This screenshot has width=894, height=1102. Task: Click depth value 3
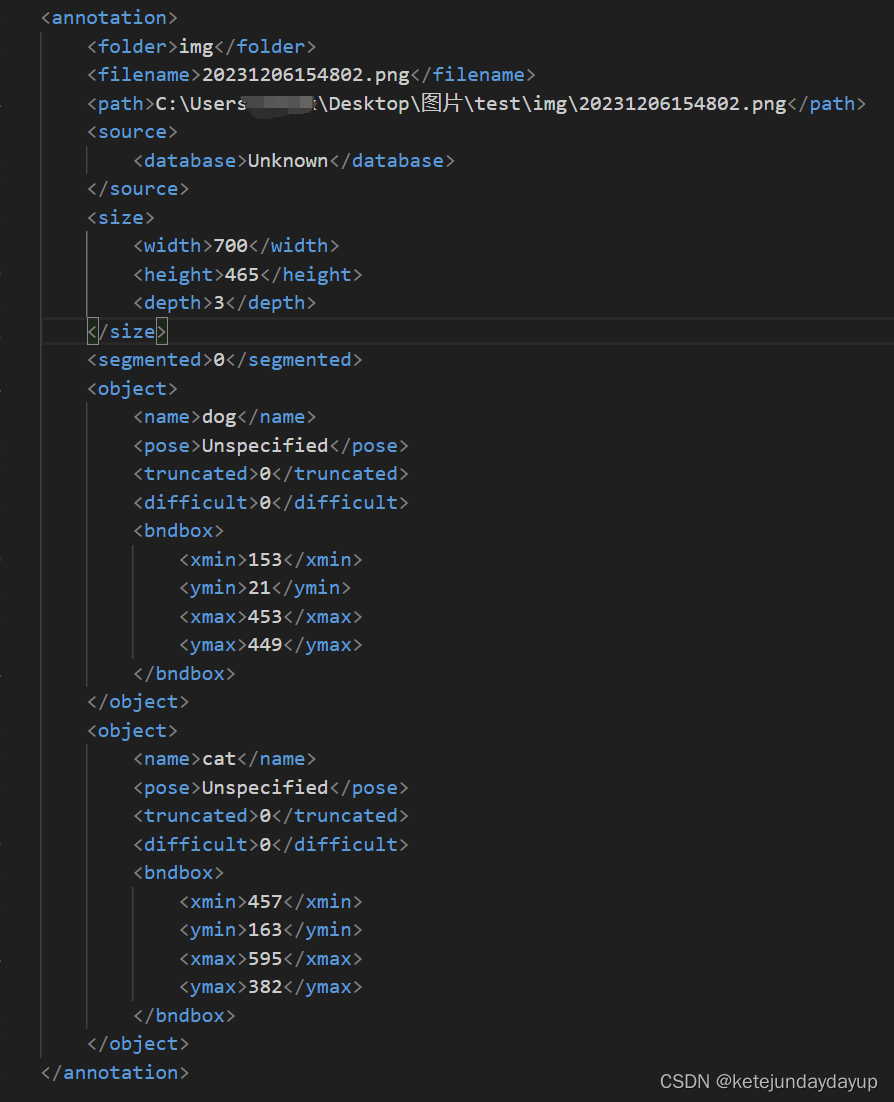point(219,302)
